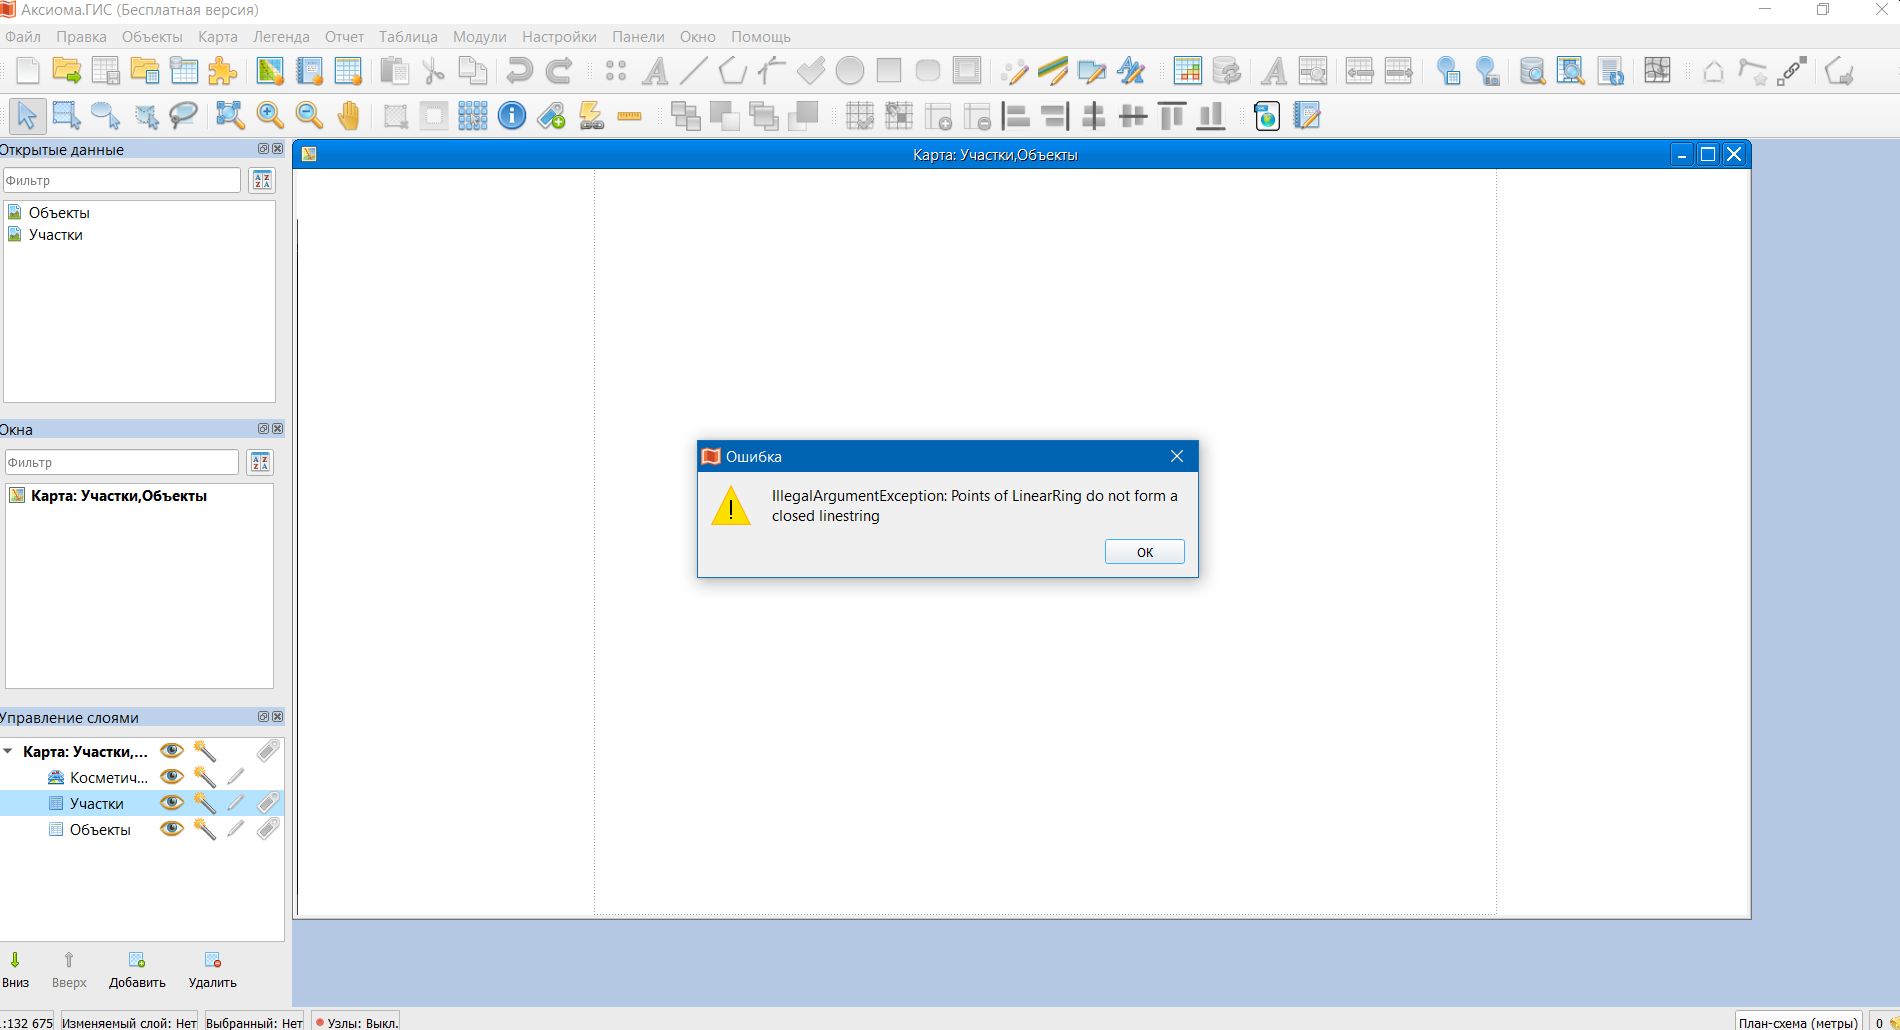Open the Таблица menu
The width and height of the screenshot is (1900, 1030).
[408, 37]
